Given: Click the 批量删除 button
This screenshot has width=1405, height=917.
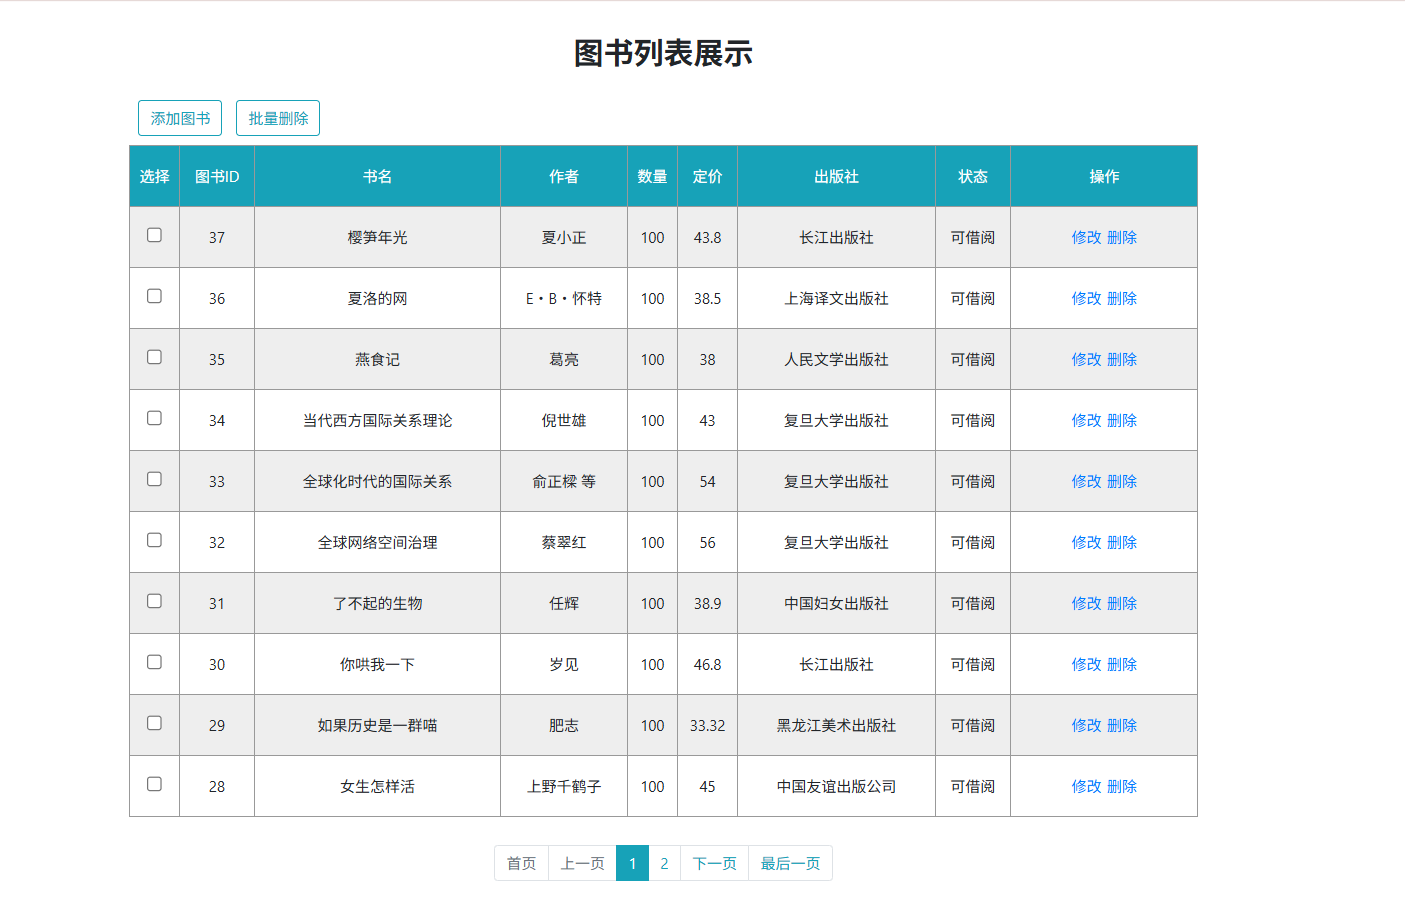Looking at the screenshot, I should [x=278, y=118].
